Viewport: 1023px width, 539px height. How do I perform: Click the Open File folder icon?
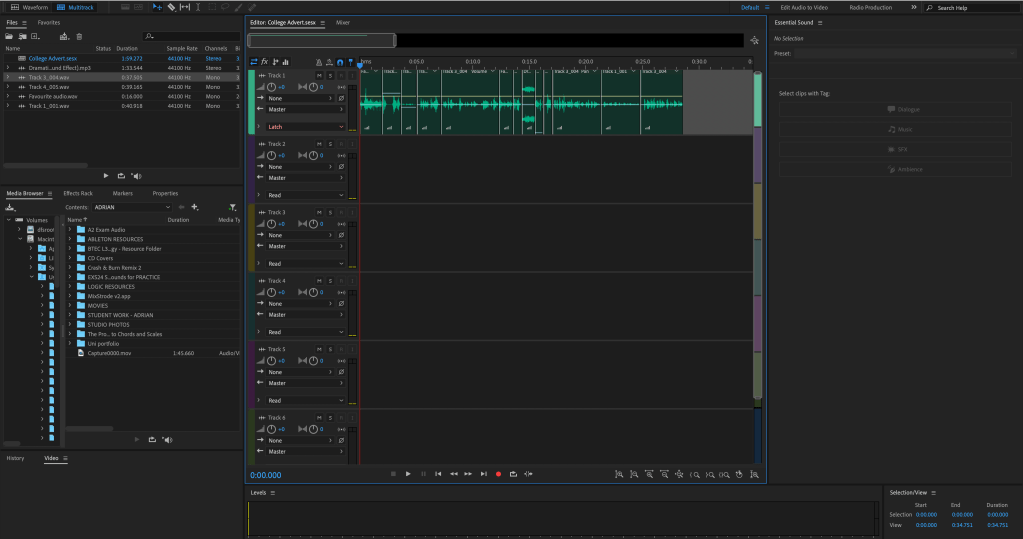tap(9, 37)
